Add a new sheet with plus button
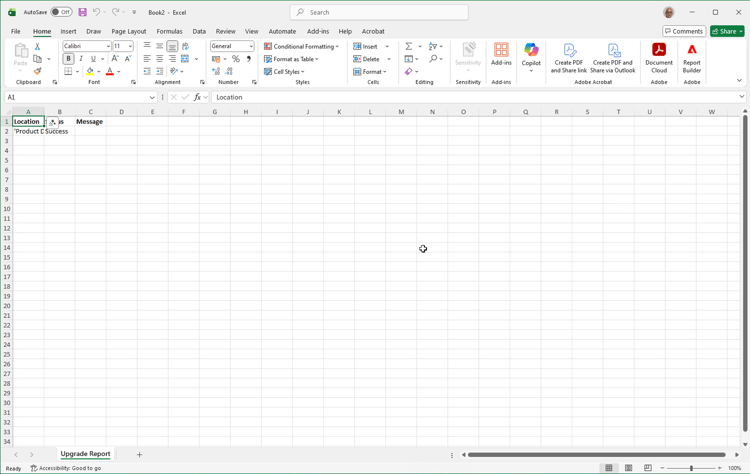The height and width of the screenshot is (474, 750). (x=139, y=454)
